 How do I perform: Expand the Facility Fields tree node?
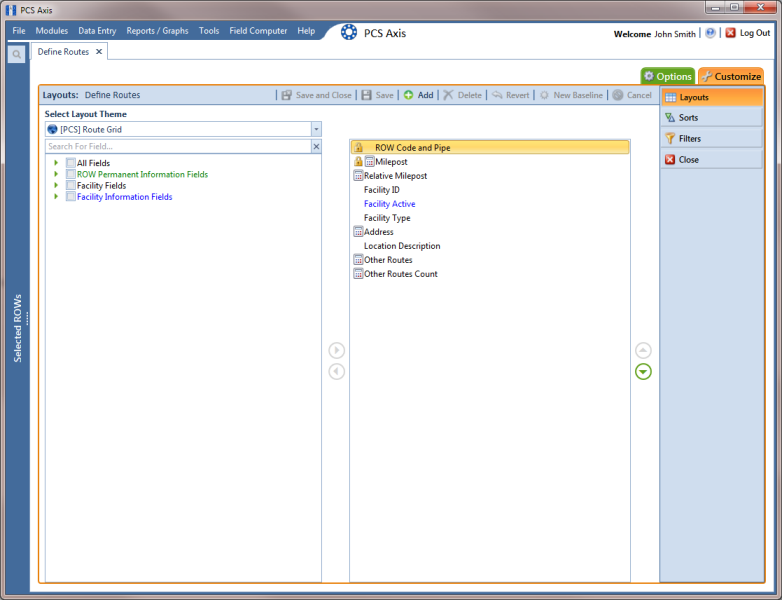pos(56,185)
